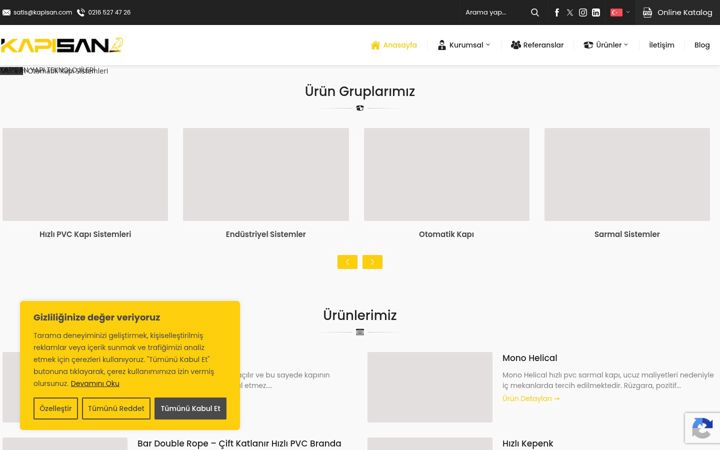Click the search magnifier icon

[534, 12]
